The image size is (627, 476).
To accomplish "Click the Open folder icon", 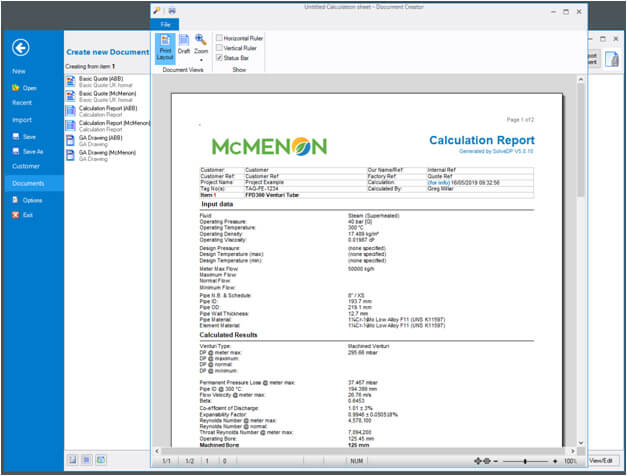I will (x=16, y=88).
